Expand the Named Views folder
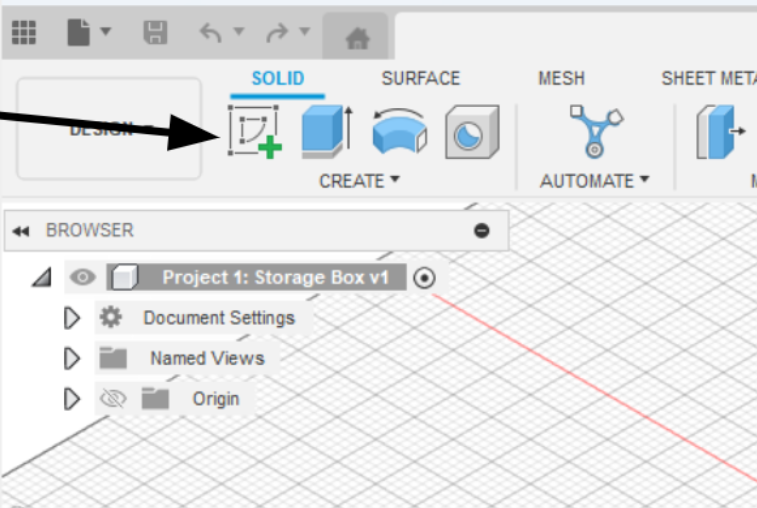757x508 pixels. pos(71,358)
